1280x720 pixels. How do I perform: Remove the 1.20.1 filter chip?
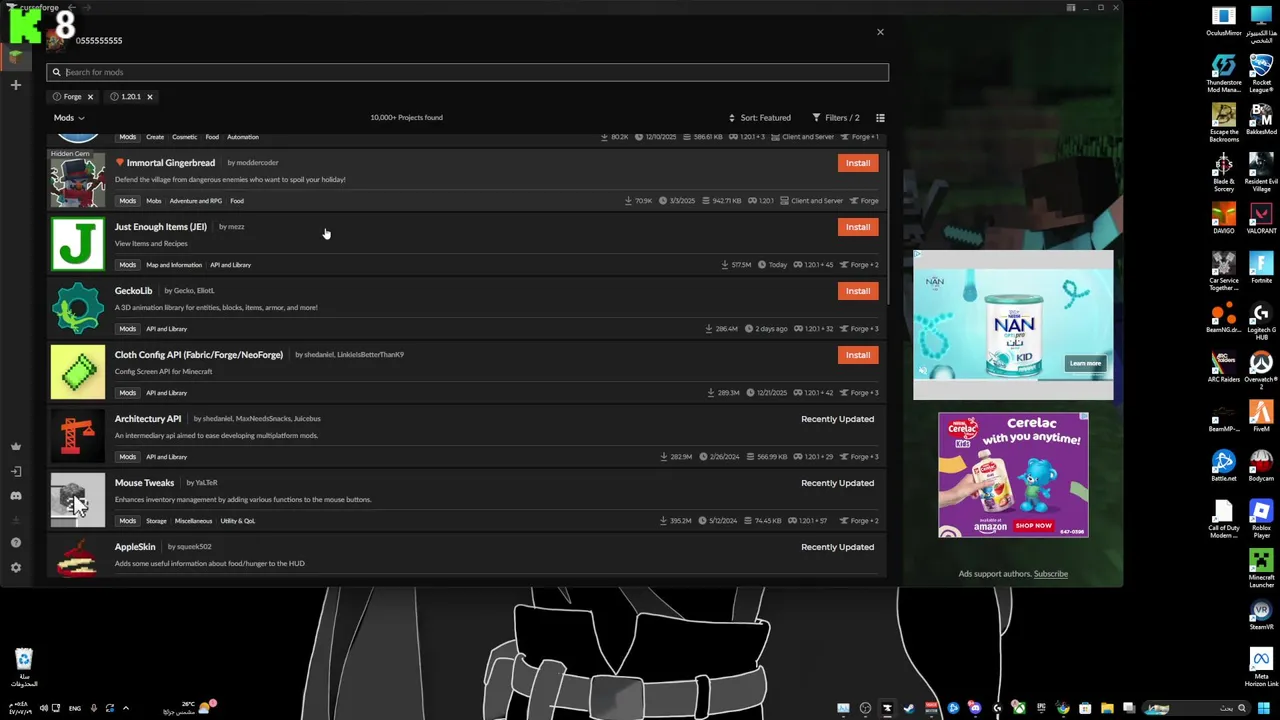[150, 97]
